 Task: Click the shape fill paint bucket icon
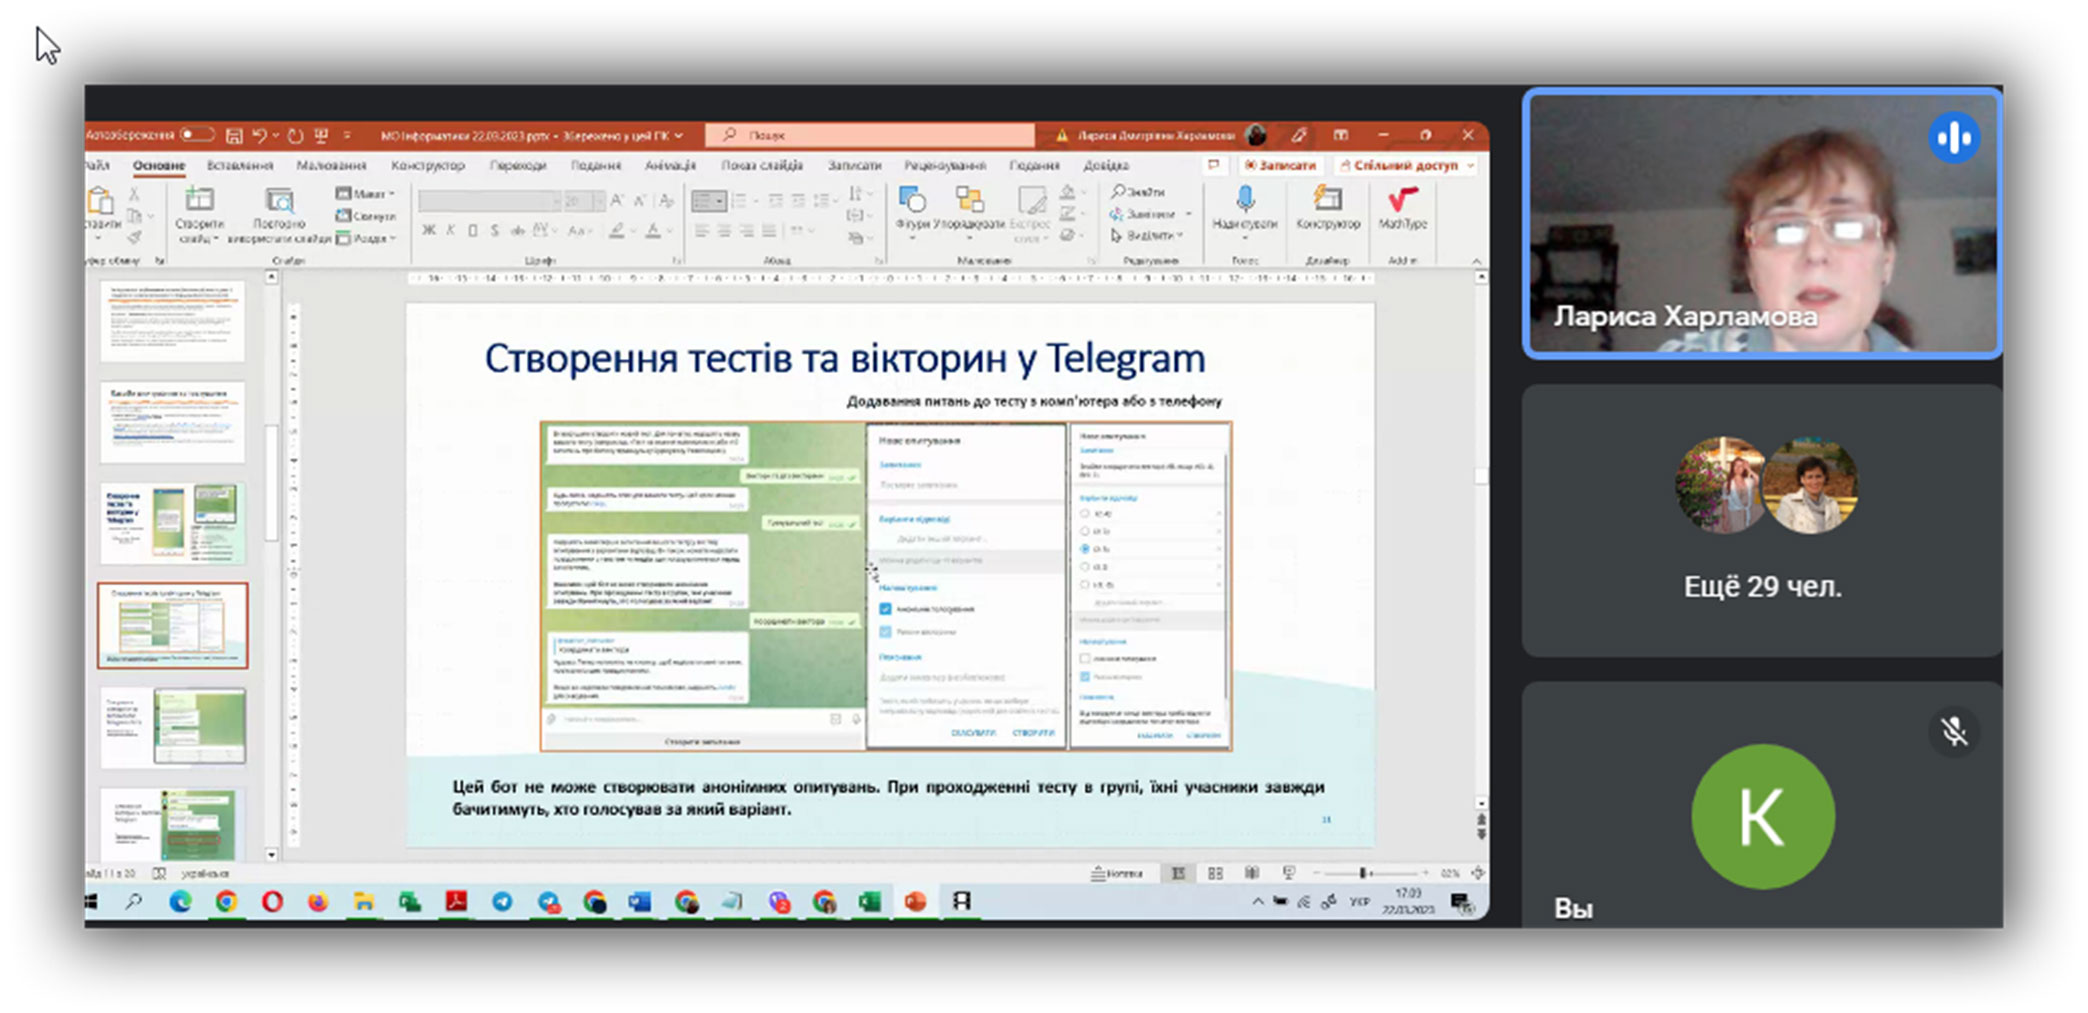(1068, 192)
